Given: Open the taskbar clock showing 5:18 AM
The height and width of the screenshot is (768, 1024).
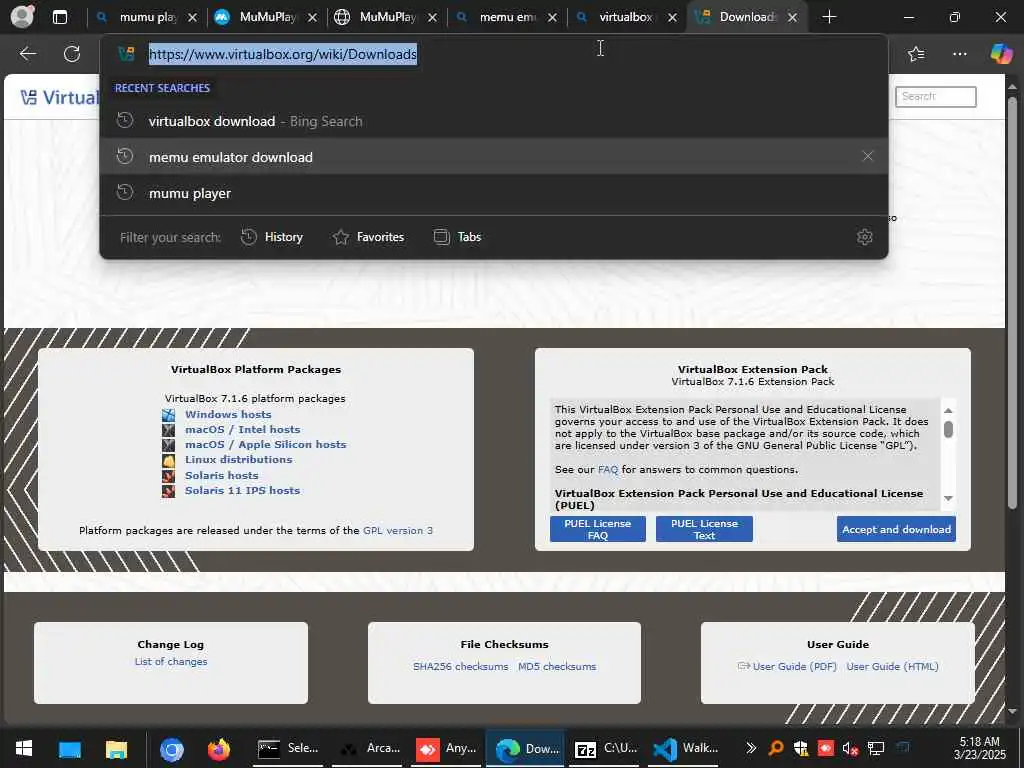Looking at the screenshot, I should click(980, 748).
